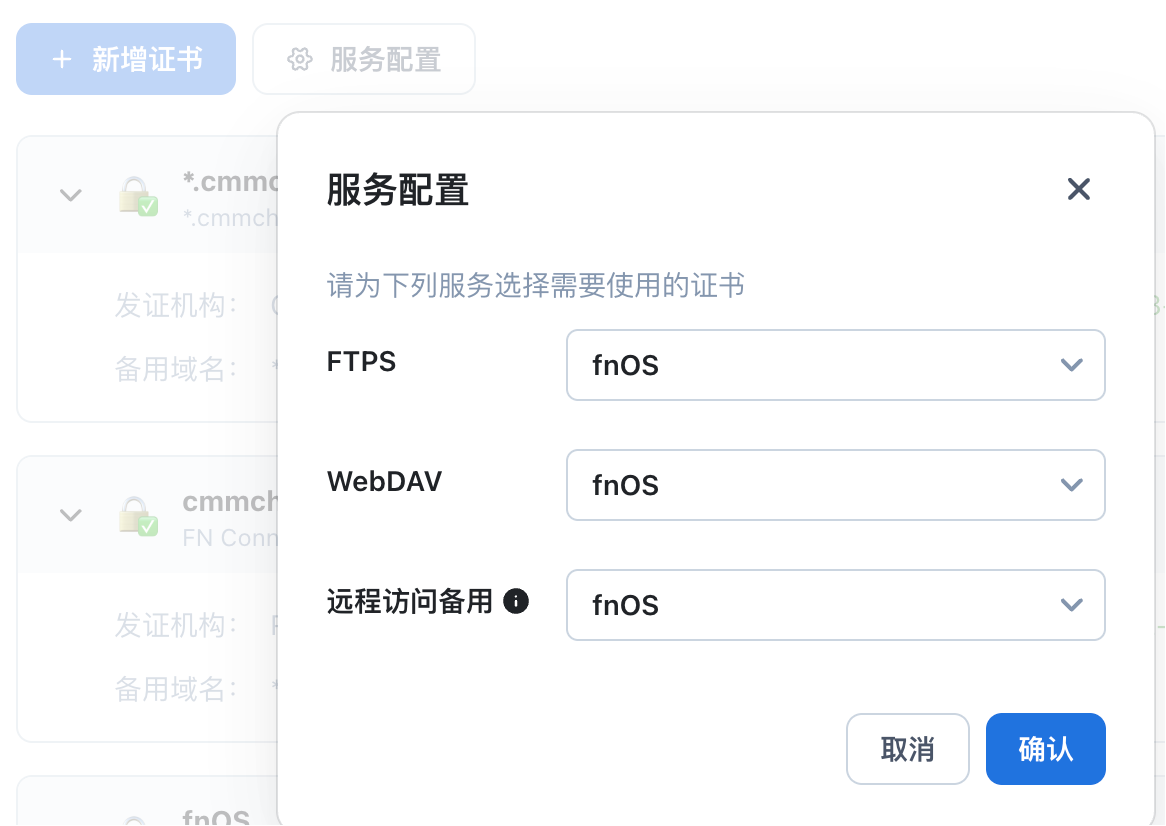Click the WebDAV dropdown chevron arrow
Viewport: 1166px width, 826px height.
(x=1071, y=485)
